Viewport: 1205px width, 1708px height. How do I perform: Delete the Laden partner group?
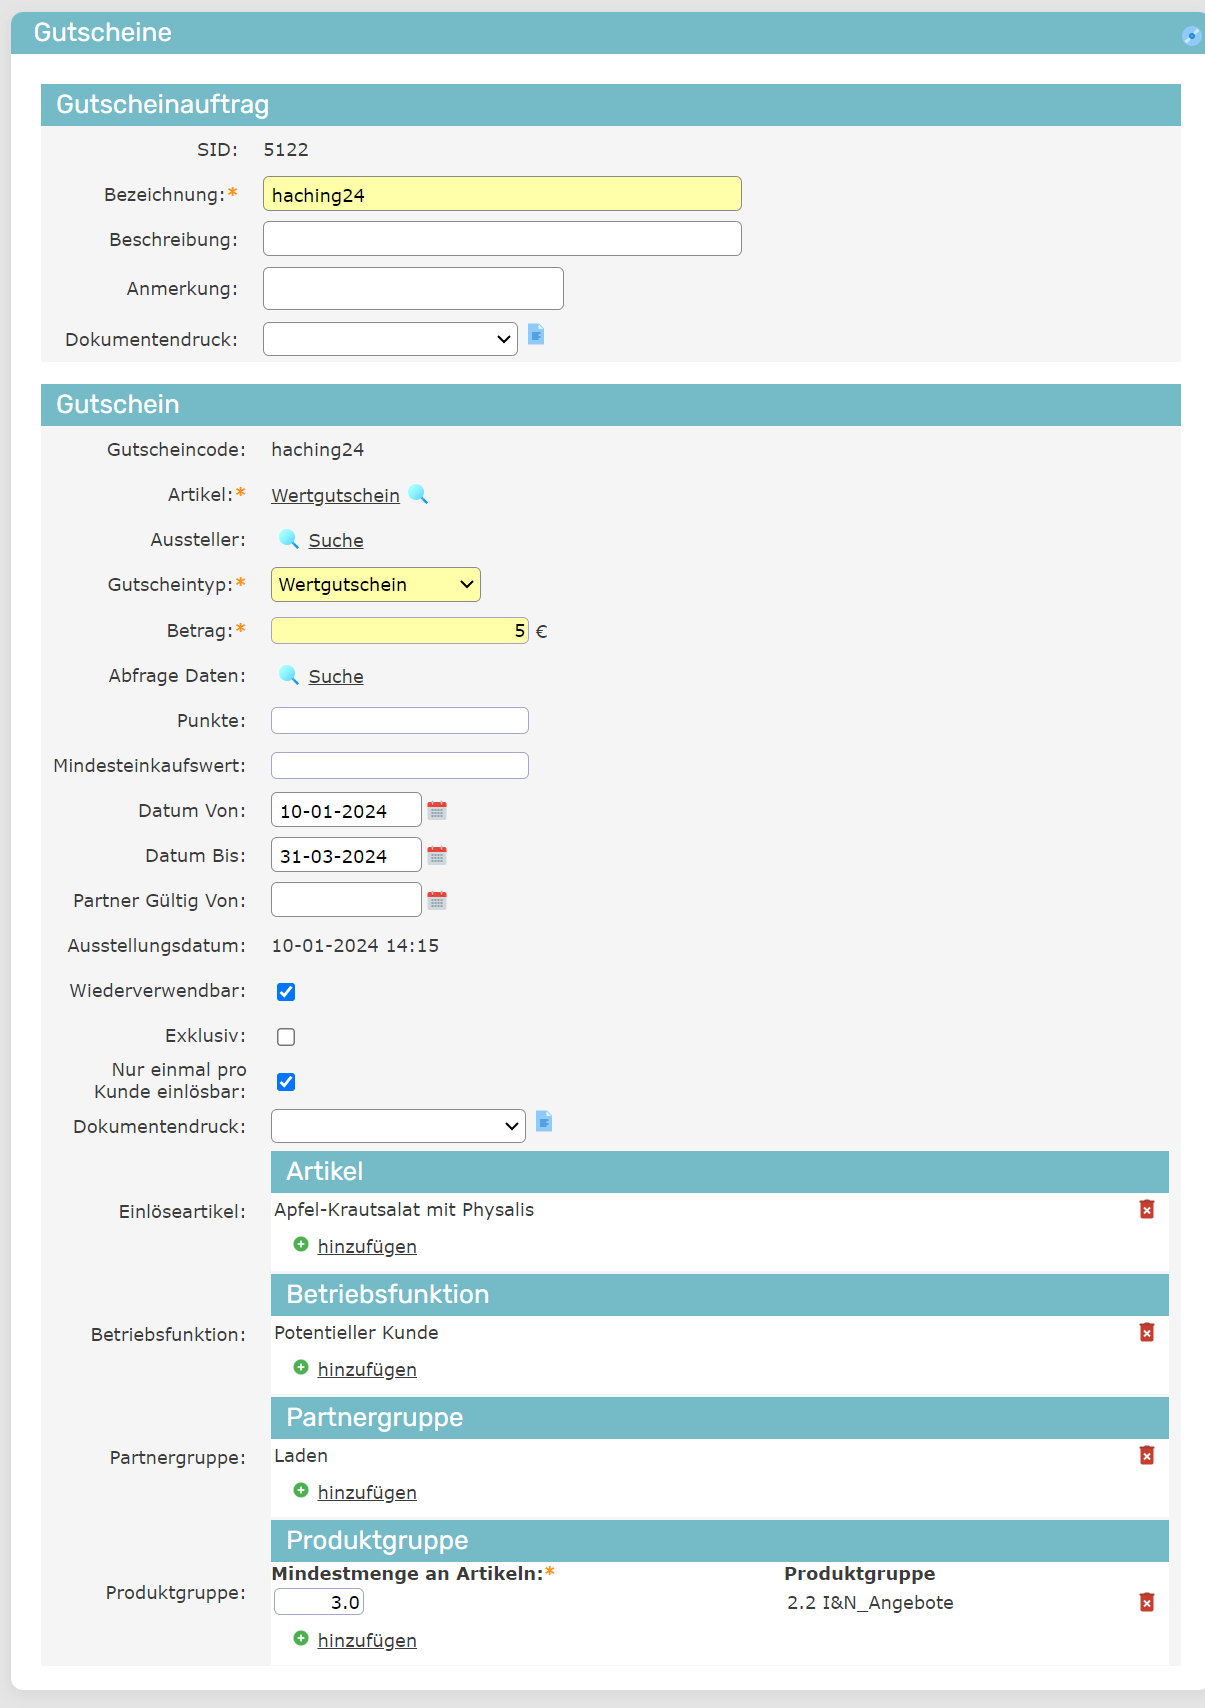tap(1146, 1456)
